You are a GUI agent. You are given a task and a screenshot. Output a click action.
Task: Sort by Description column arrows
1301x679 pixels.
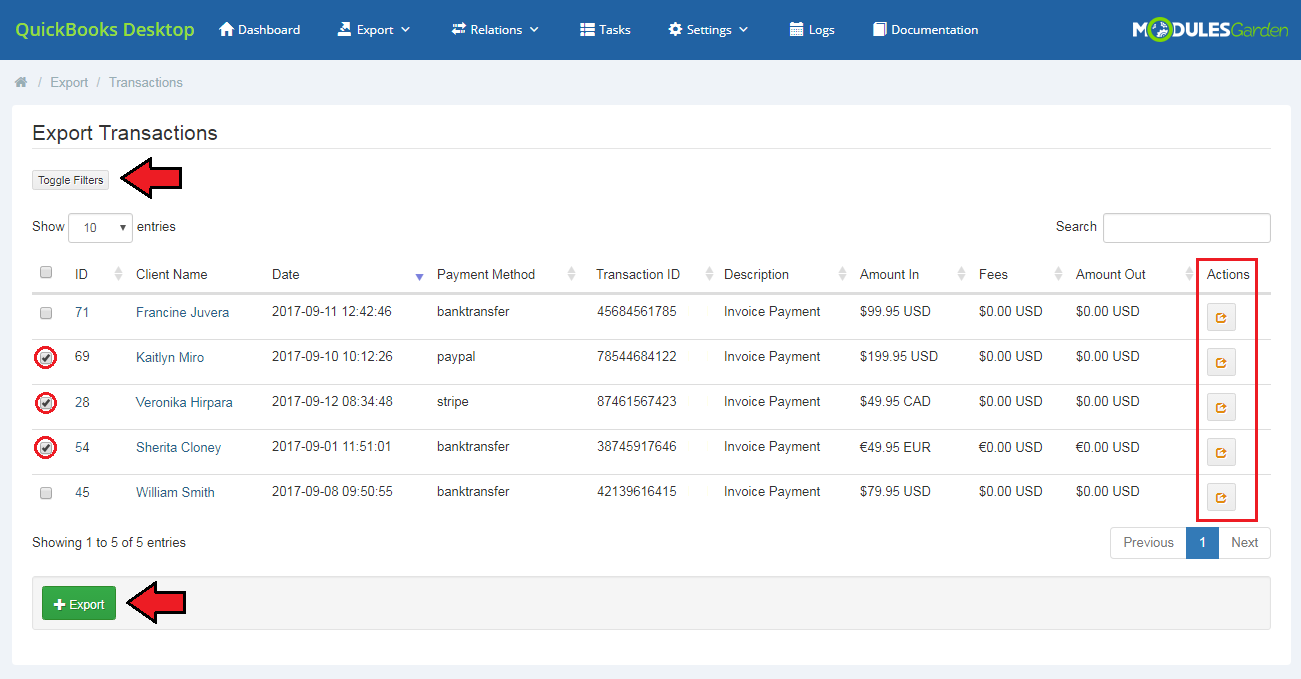pos(844,274)
